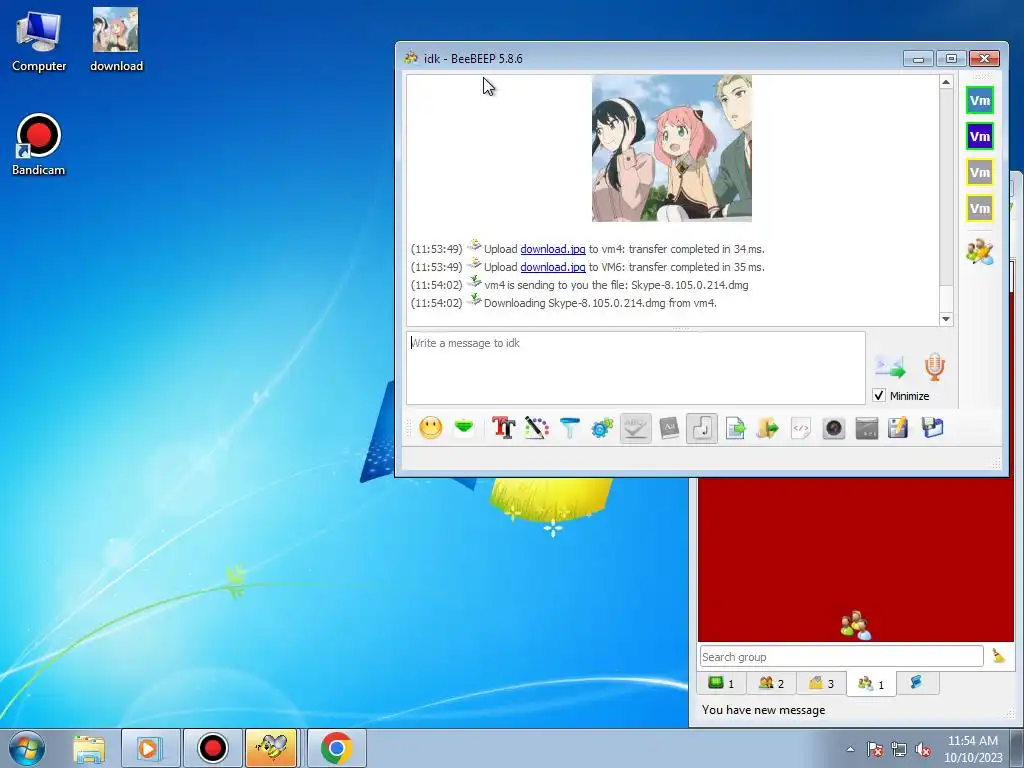
Task: Click 'vm4 is sending to you the file' line
Action: (616, 285)
